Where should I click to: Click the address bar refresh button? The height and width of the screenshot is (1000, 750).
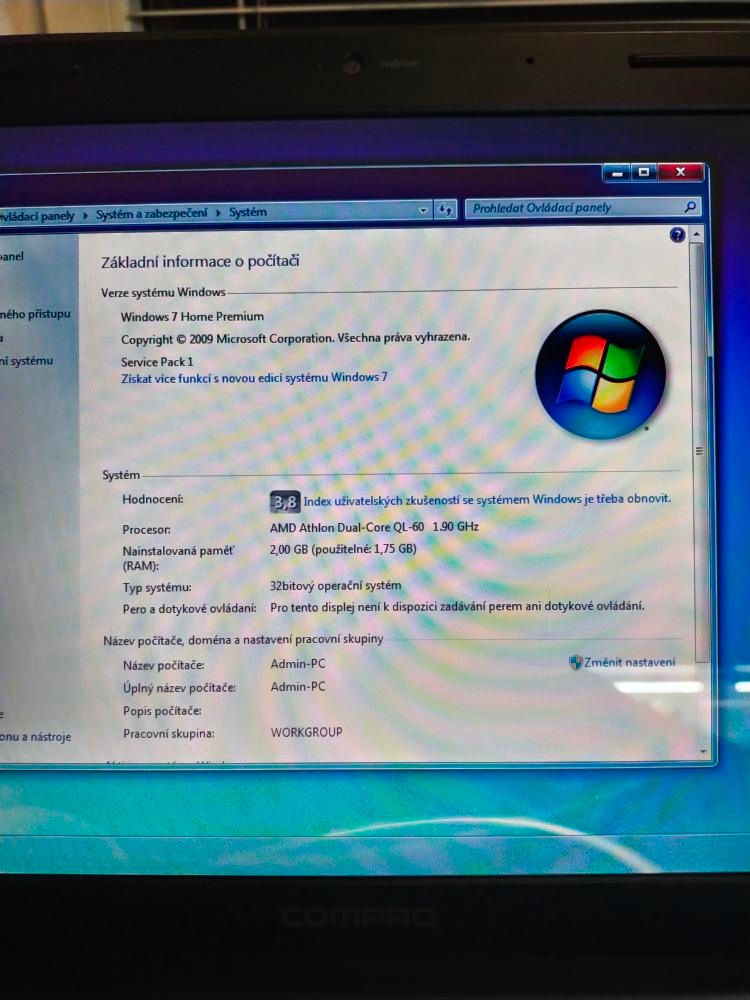[x=445, y=209]
